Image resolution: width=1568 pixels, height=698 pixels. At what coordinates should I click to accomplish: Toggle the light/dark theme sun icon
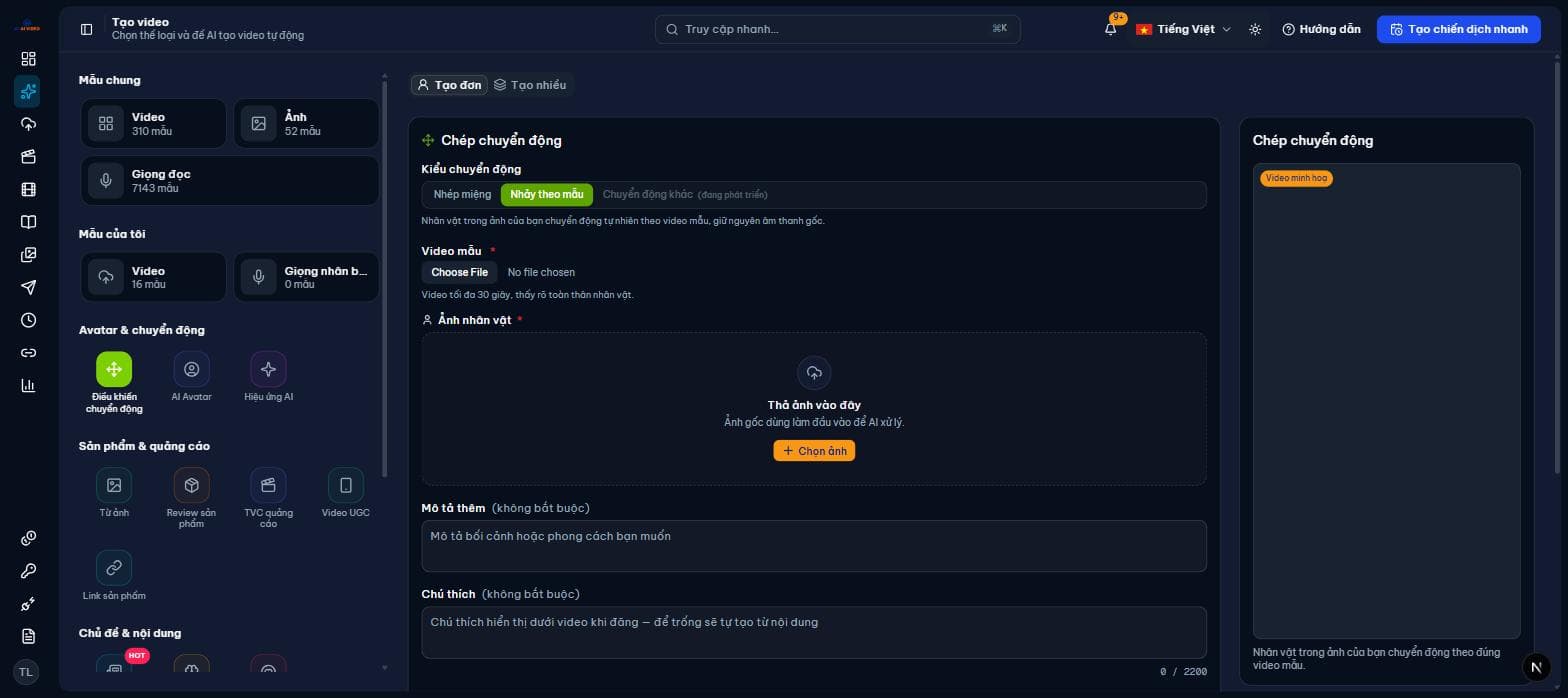click(x=1255, y=29)
